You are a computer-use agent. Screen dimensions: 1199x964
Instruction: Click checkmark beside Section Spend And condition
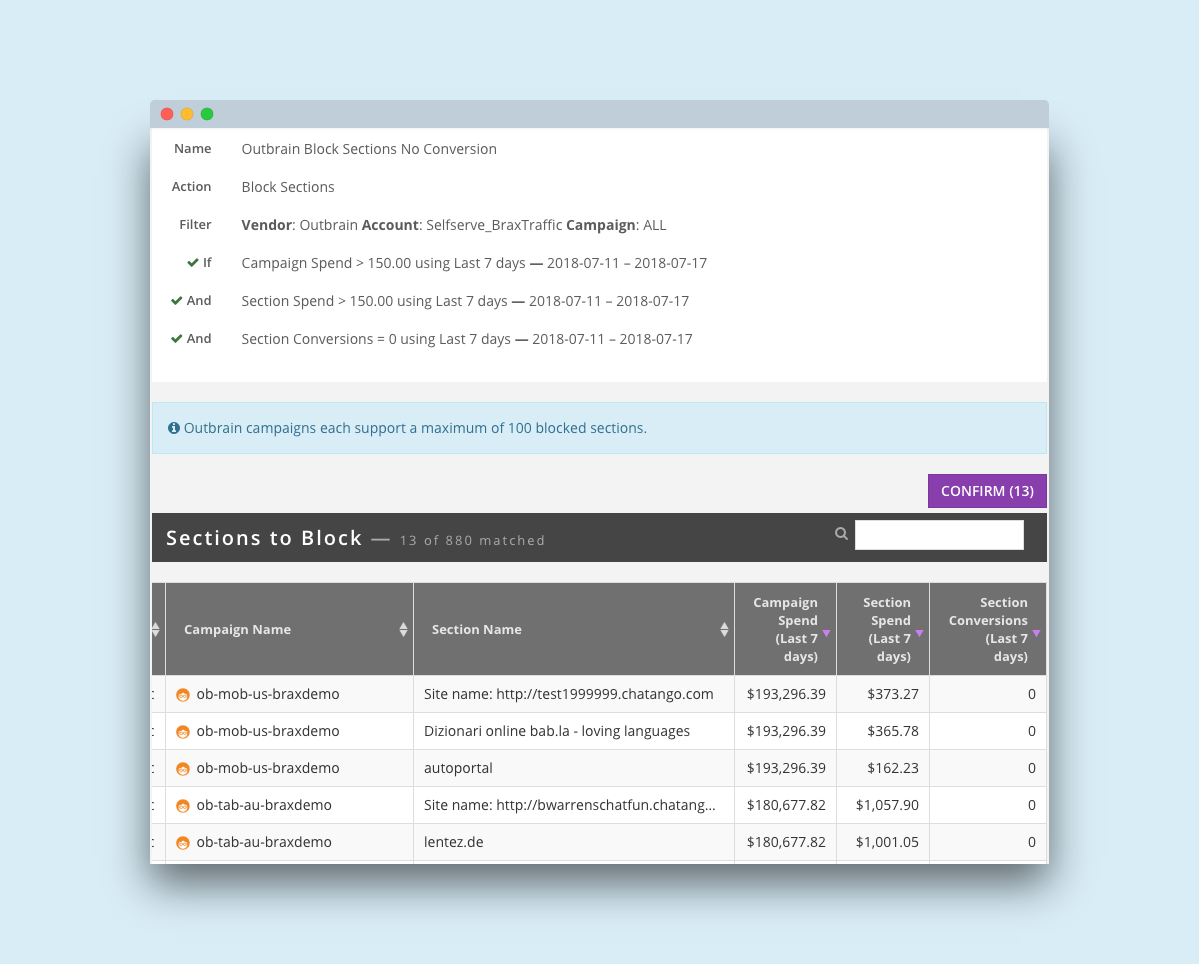pos(177,300)
